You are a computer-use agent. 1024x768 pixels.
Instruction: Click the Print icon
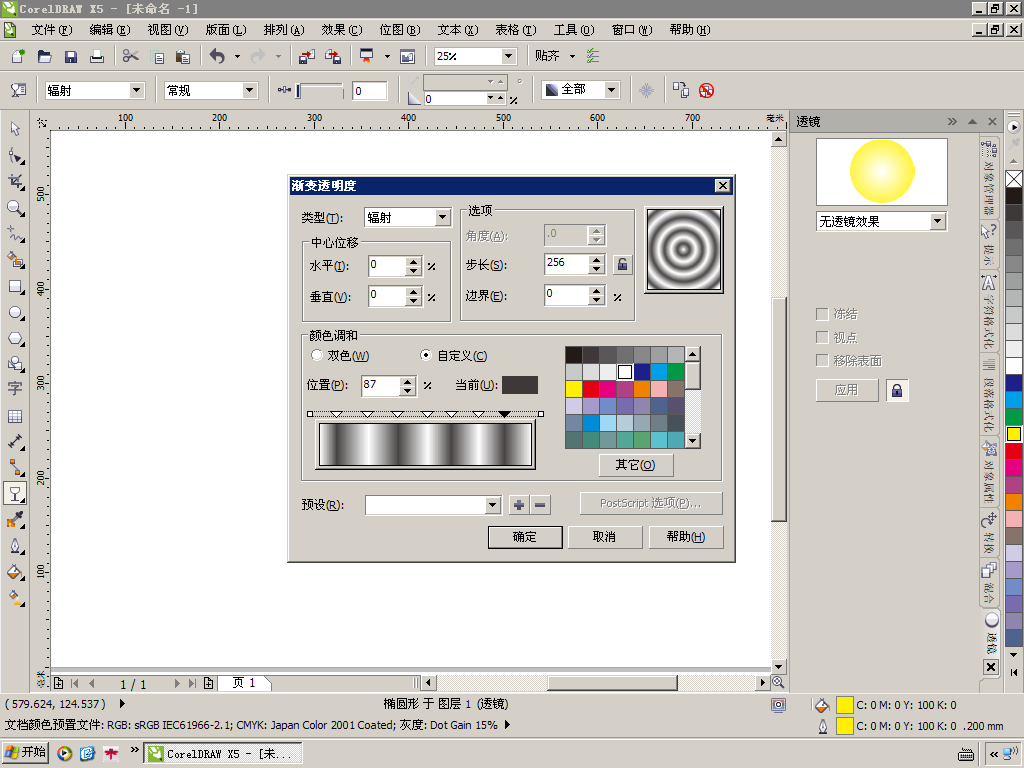tap(97, 56)
